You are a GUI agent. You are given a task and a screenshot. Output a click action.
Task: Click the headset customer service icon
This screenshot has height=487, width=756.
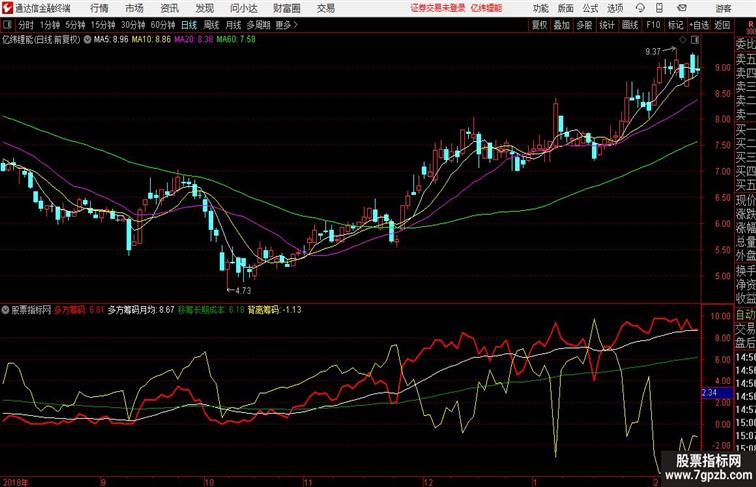pos(640,8)
